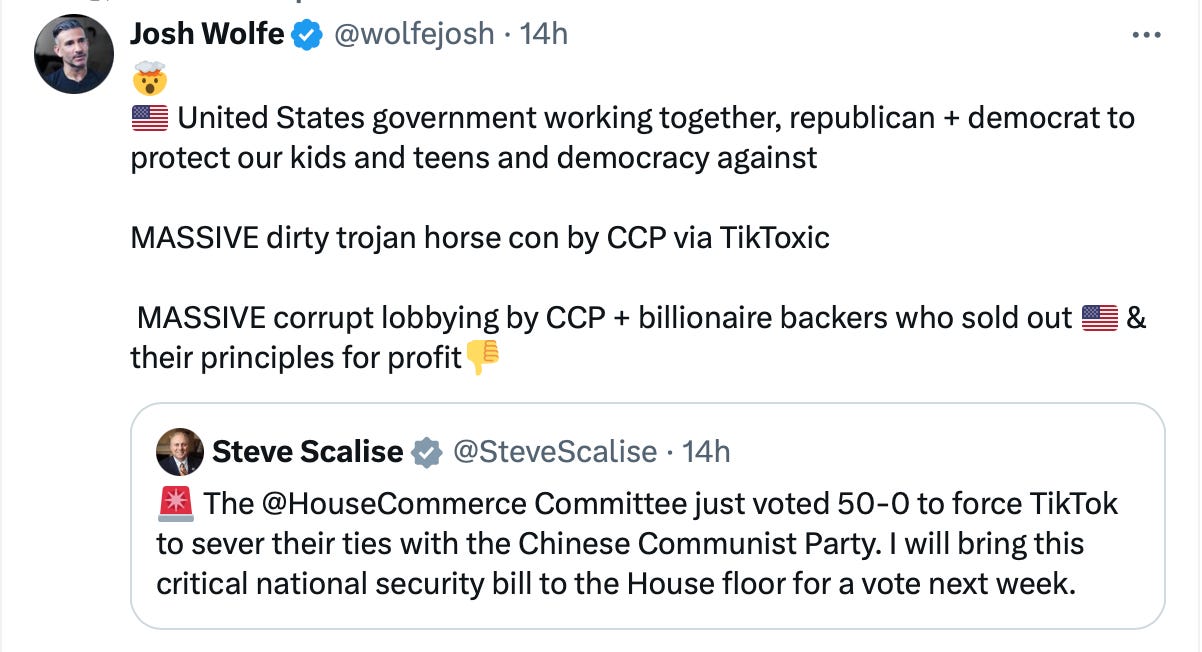Screen dimensions: 1202x652
Task: Click the US flag emoji starting the tweet
Action: 149,116
